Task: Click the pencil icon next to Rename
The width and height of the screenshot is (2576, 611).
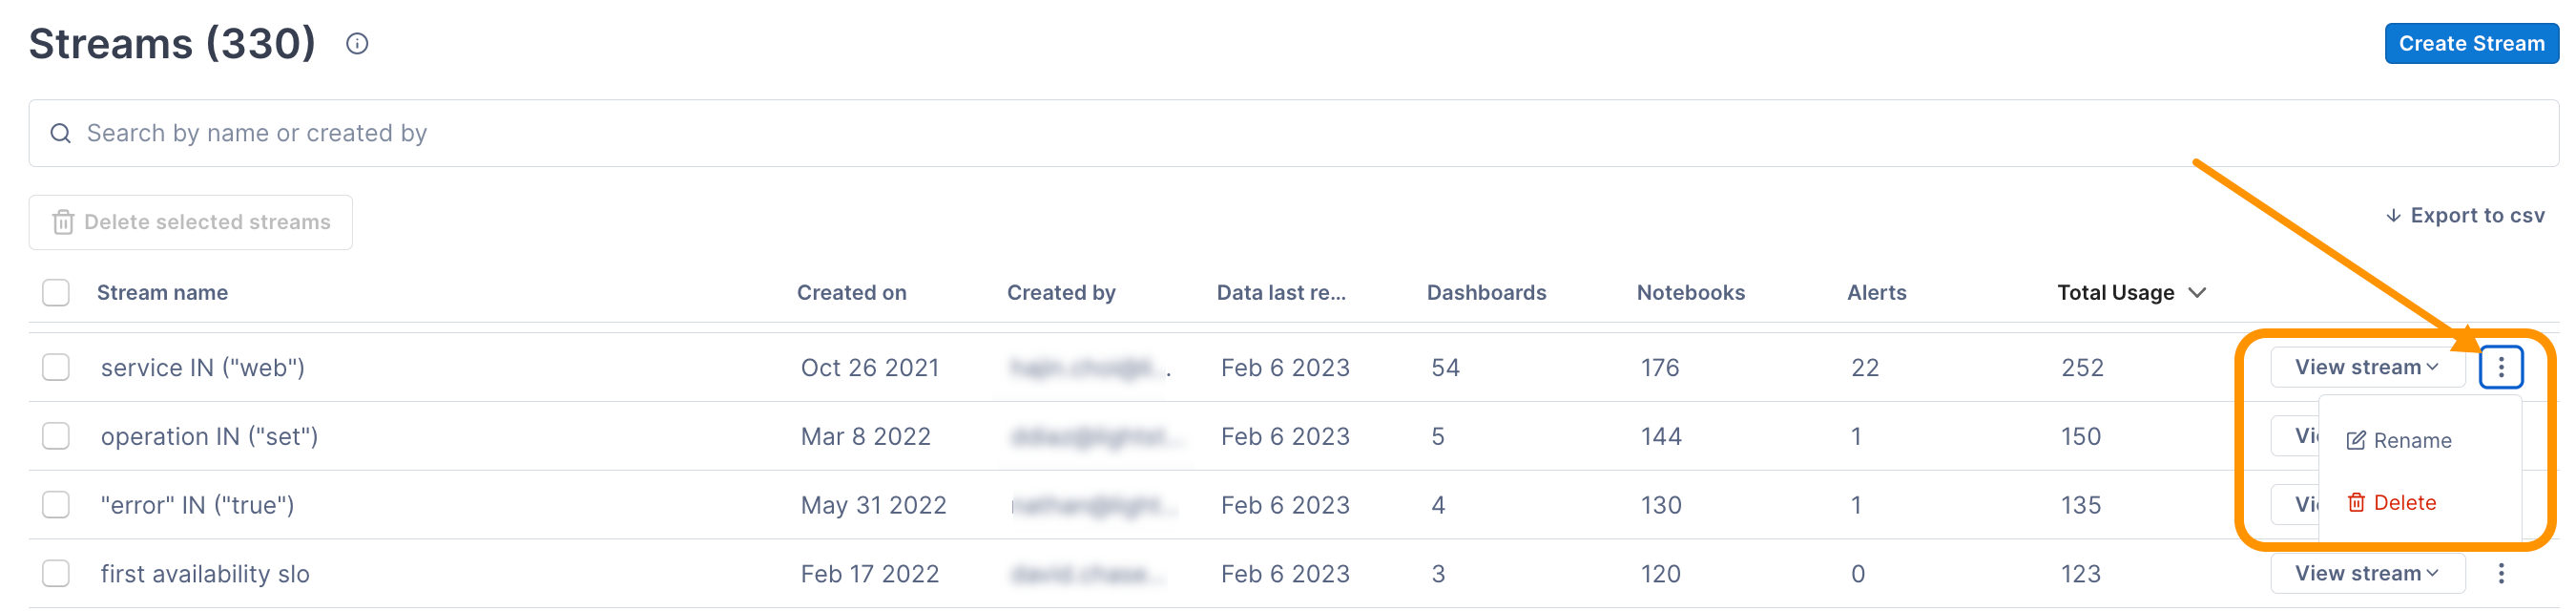Action: coord(2356,441)
